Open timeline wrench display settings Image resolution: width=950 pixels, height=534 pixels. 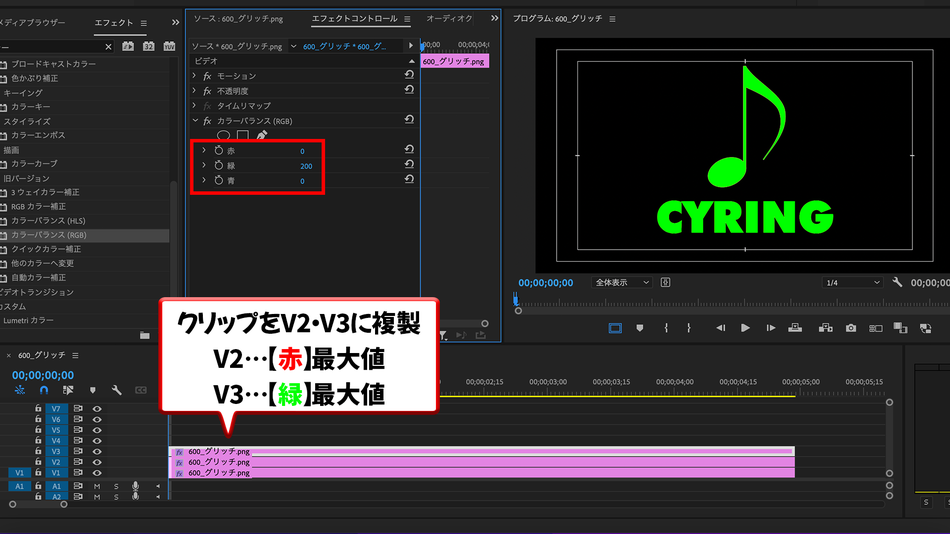coord(116,390)
